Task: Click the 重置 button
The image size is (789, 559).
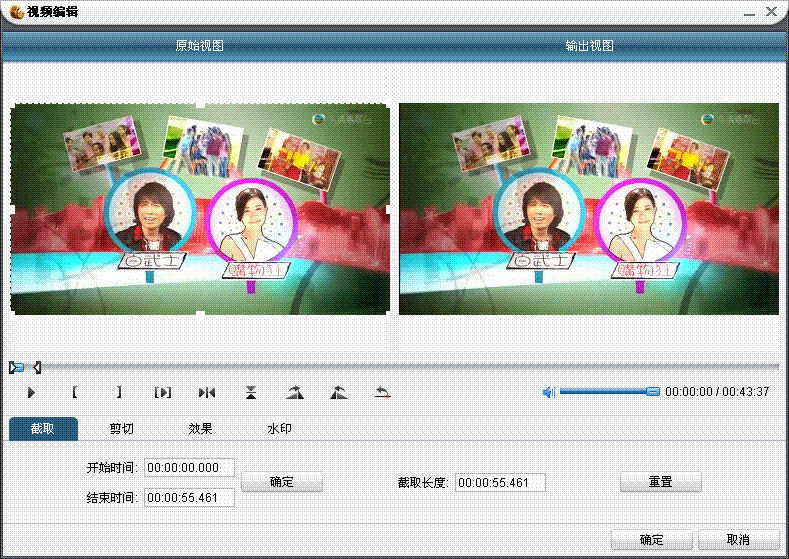Action: [x=661, y=482]
